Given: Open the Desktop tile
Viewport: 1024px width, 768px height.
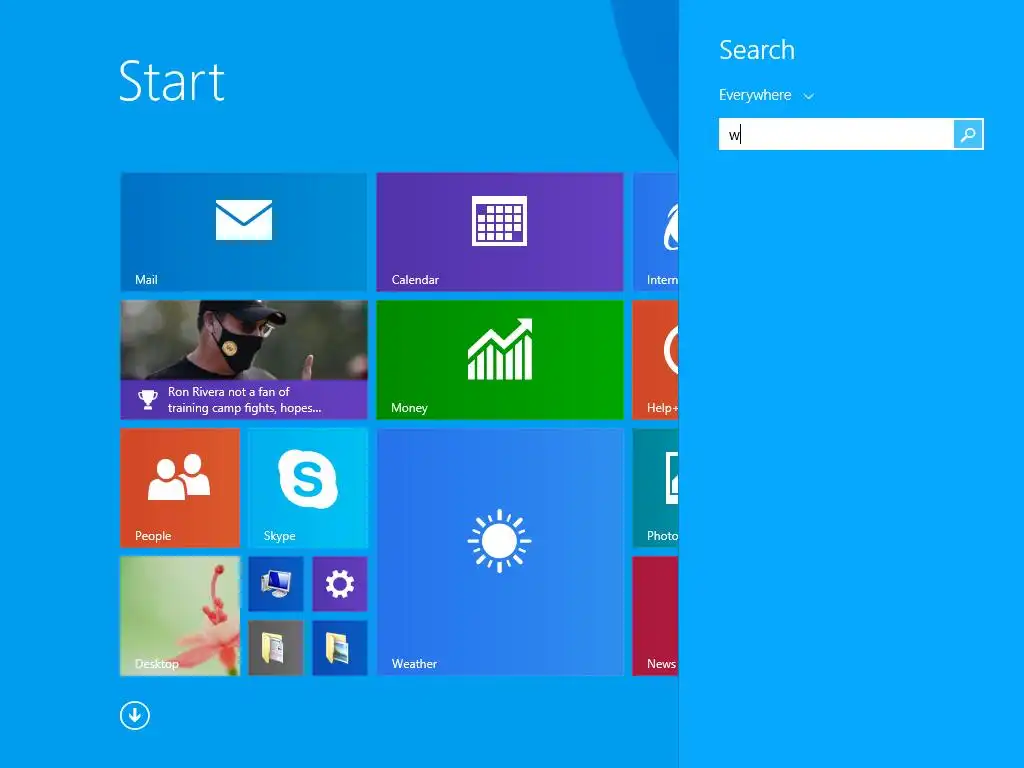Looking at the screenshot, I should [180, 616].
